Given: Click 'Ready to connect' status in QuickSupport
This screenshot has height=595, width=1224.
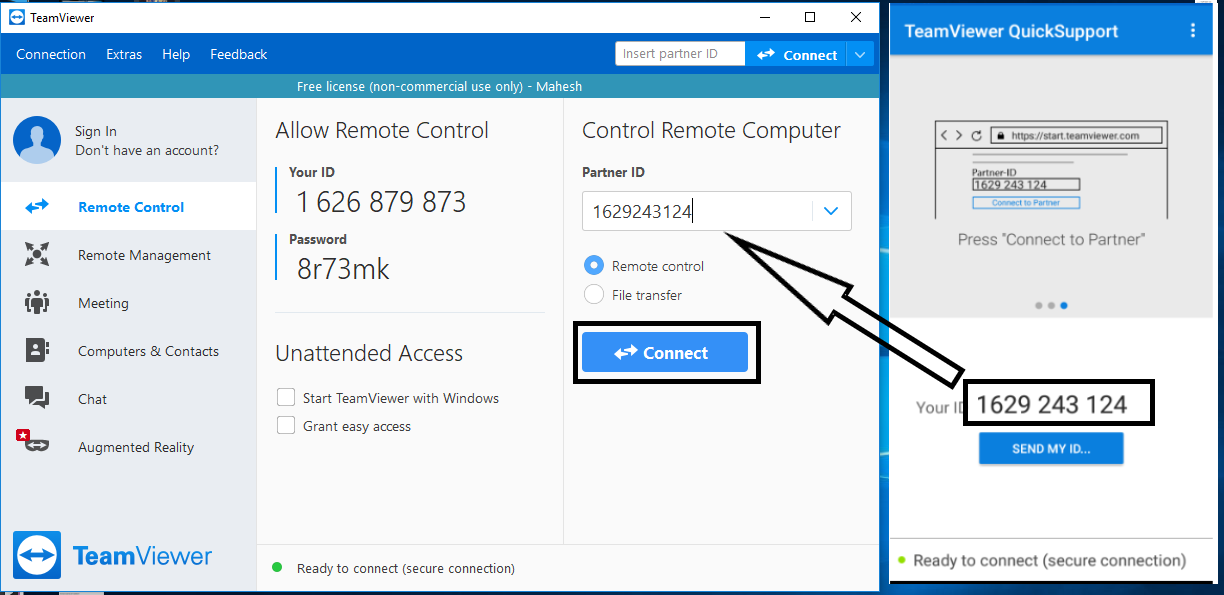Looking at the screenshot, I should click(x=1049, y=560).
